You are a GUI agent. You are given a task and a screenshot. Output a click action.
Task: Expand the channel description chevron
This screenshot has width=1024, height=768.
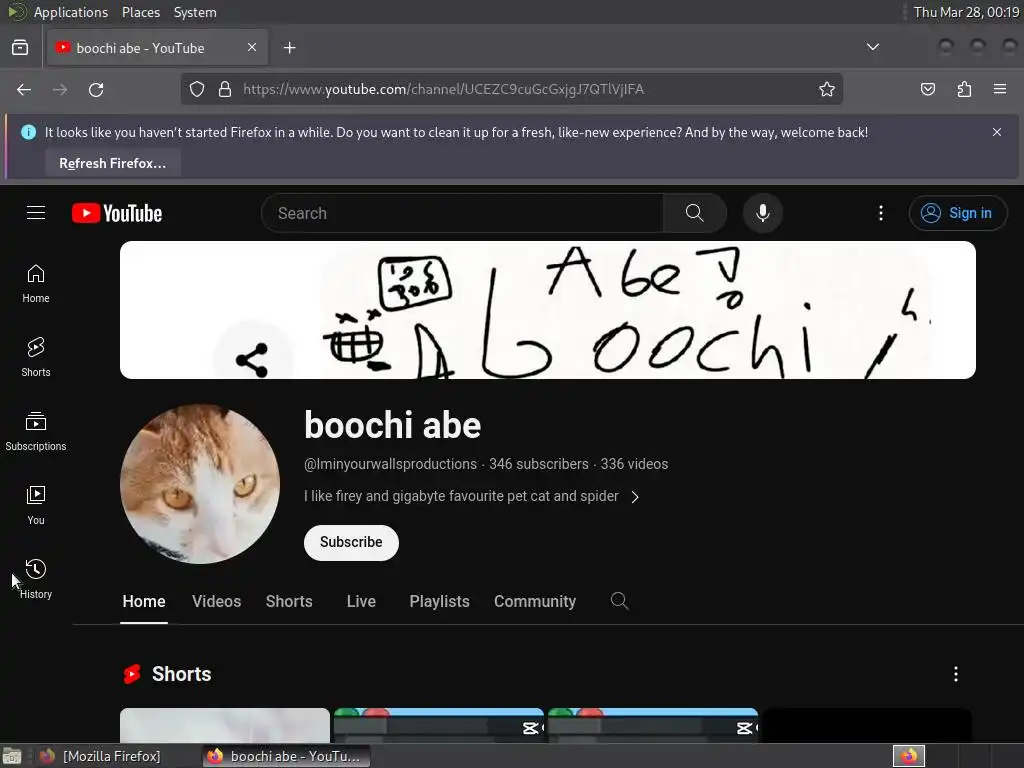[x=635, y=497]
